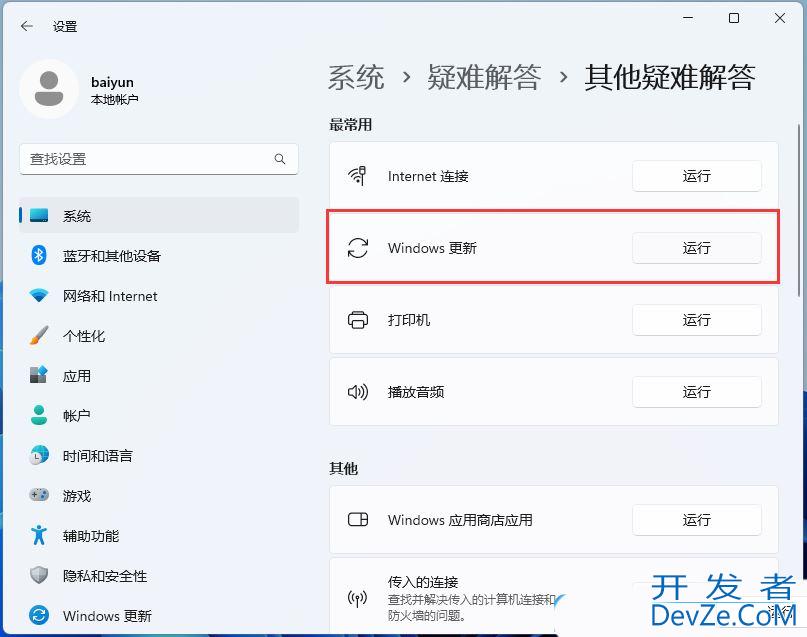The height and width of the screenshot is (637, 807).
Task: Click the Time and language globe icon
Action: [x=39, y=455]
